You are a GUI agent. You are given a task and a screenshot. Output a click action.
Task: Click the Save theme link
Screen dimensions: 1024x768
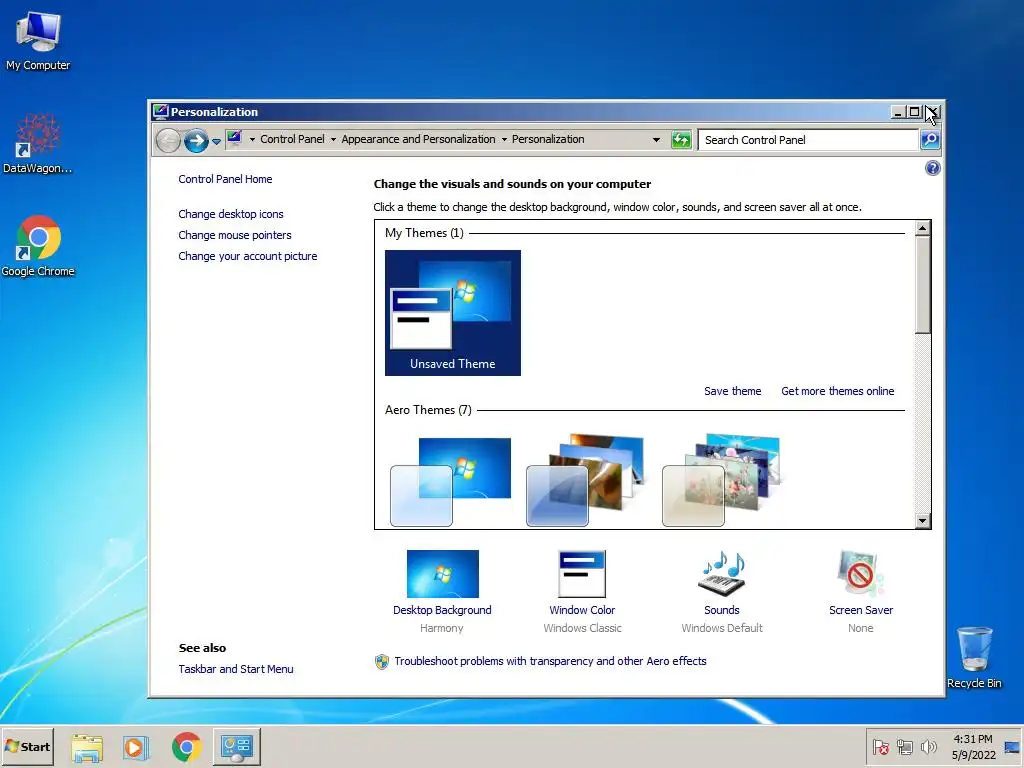pyautogui.click(x=732, y=391)
